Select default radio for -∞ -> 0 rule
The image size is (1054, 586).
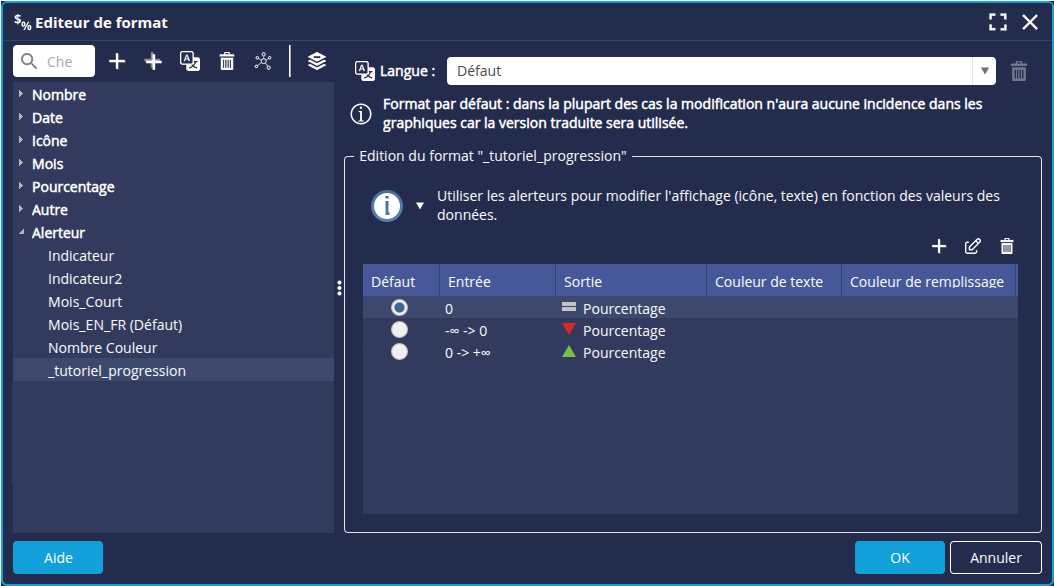click(x=399, y=330)
